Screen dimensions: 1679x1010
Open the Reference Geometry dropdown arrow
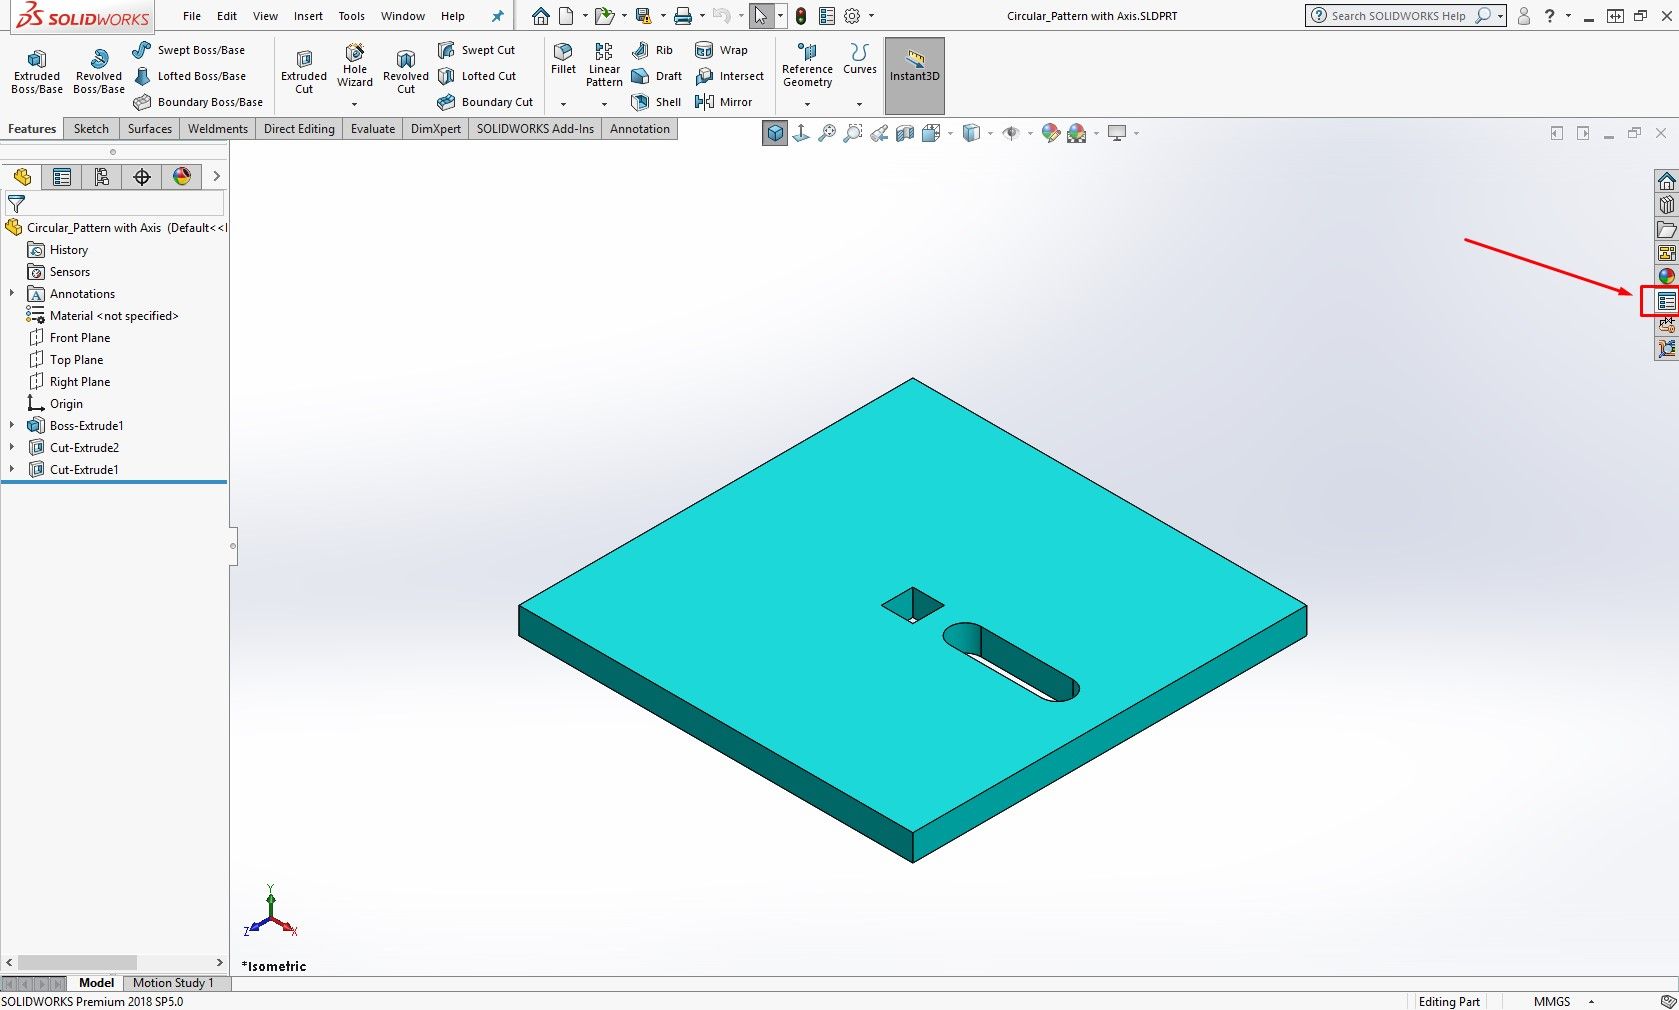point(807,104)
